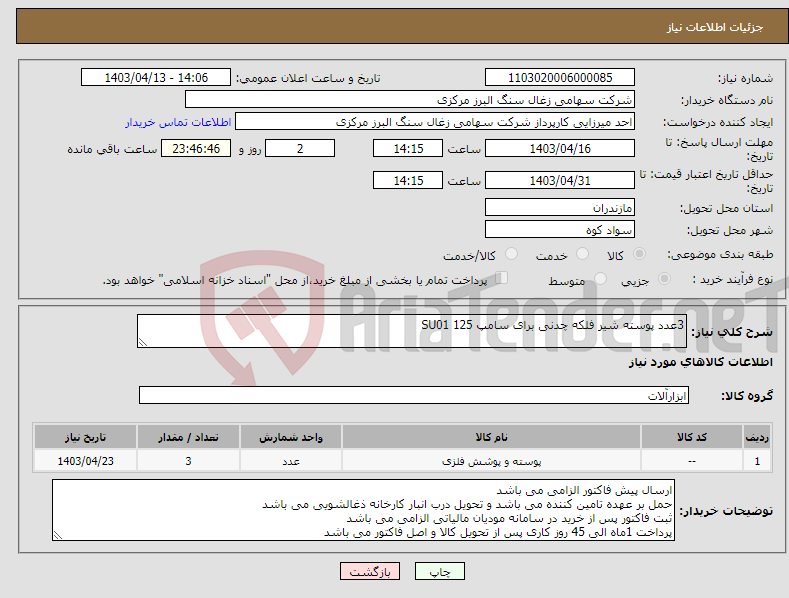Select the متوسط purchase type radio
This screenshot has height=598, width=789.
click(600, 279)
